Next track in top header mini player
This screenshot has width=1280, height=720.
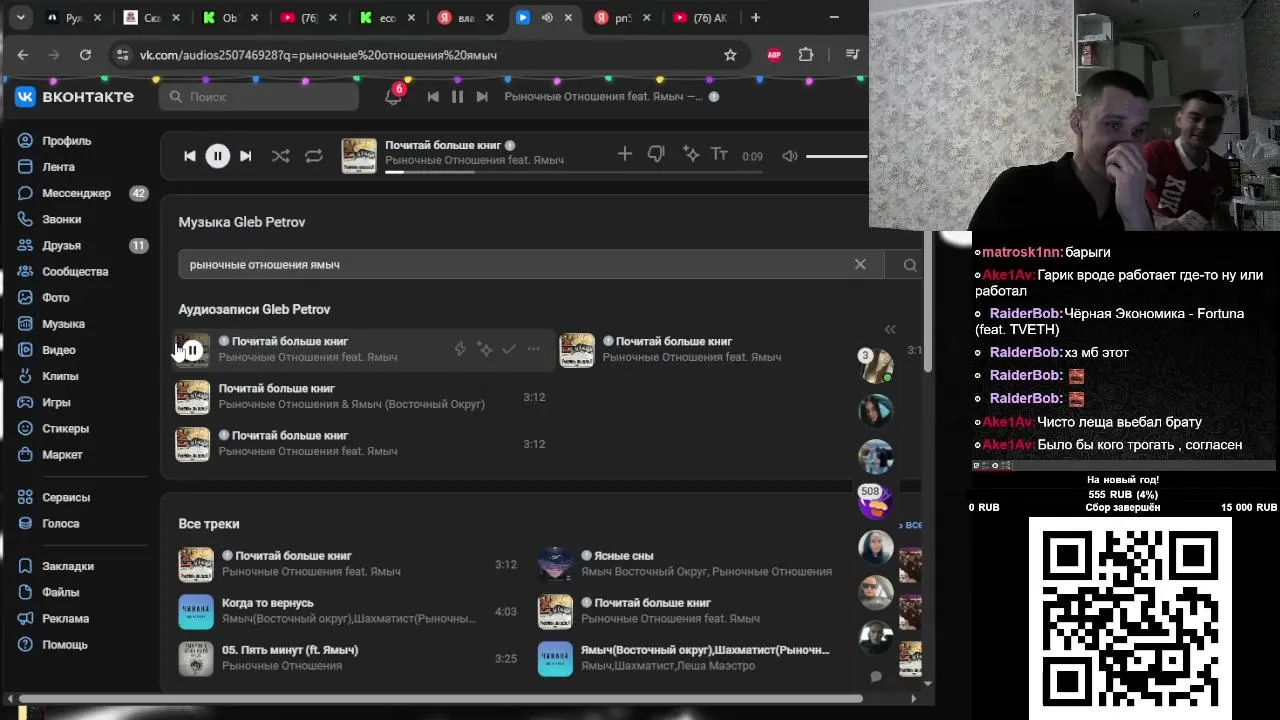pyautogui.click(x=482, y=97)
